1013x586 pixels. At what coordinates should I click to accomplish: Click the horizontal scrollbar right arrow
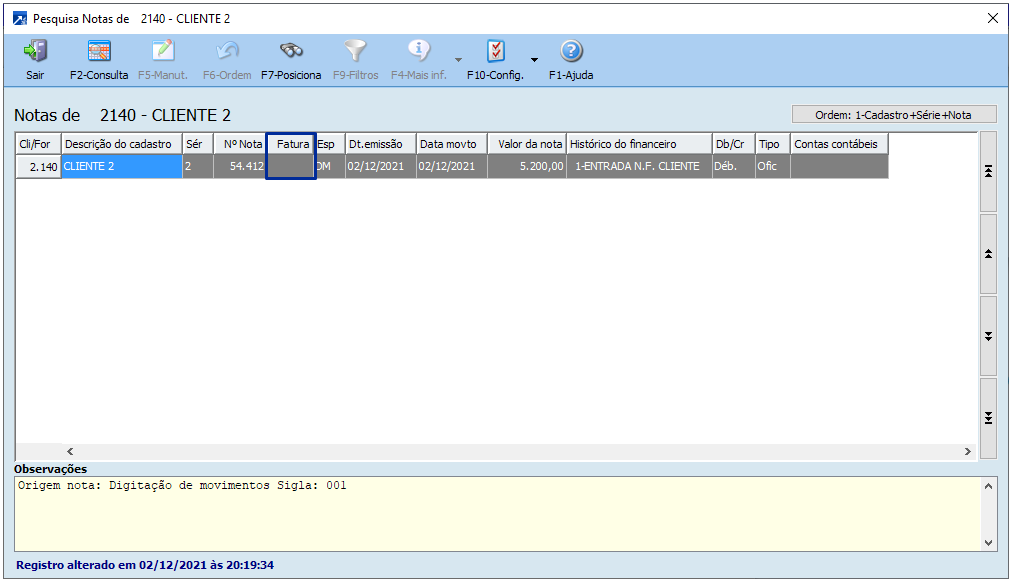(x=967, y=452)
